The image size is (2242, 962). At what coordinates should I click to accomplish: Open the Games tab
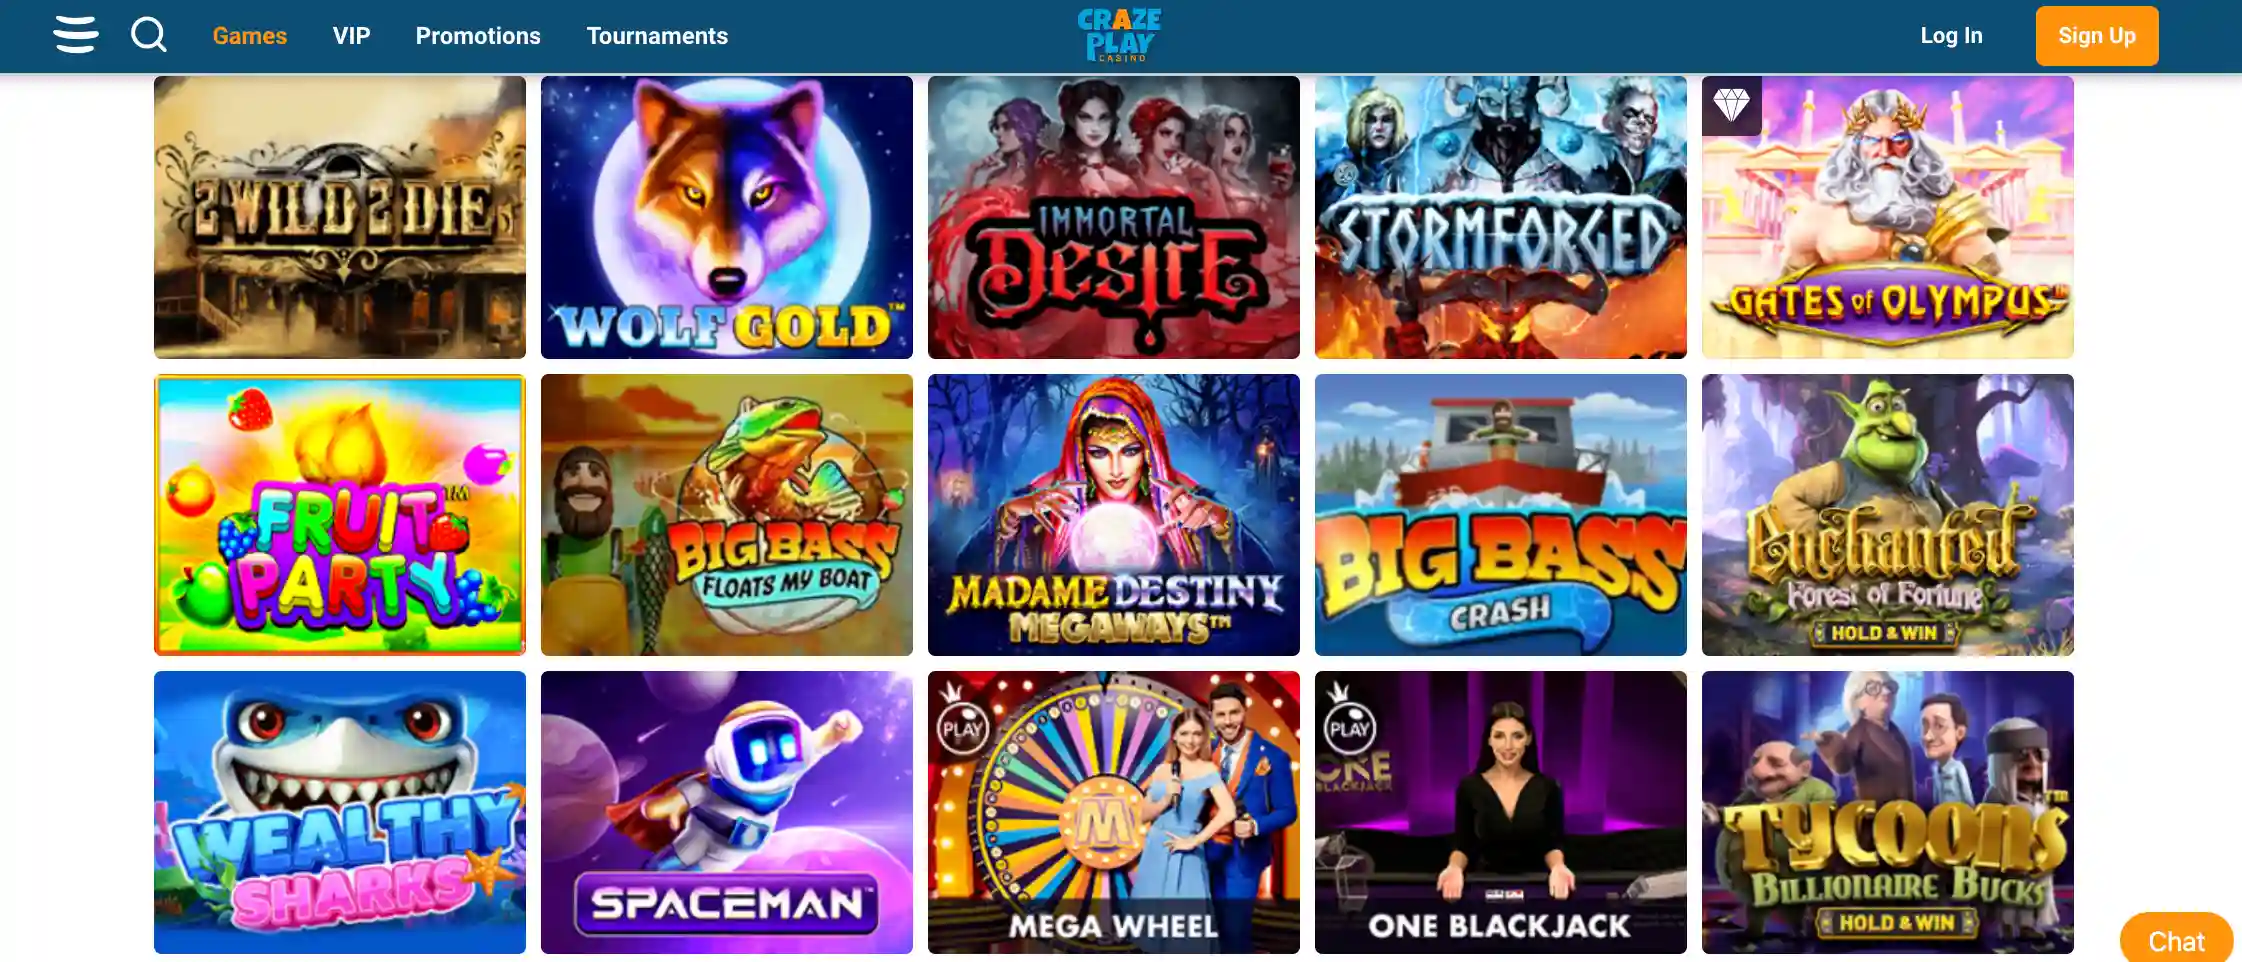(249, 36)
